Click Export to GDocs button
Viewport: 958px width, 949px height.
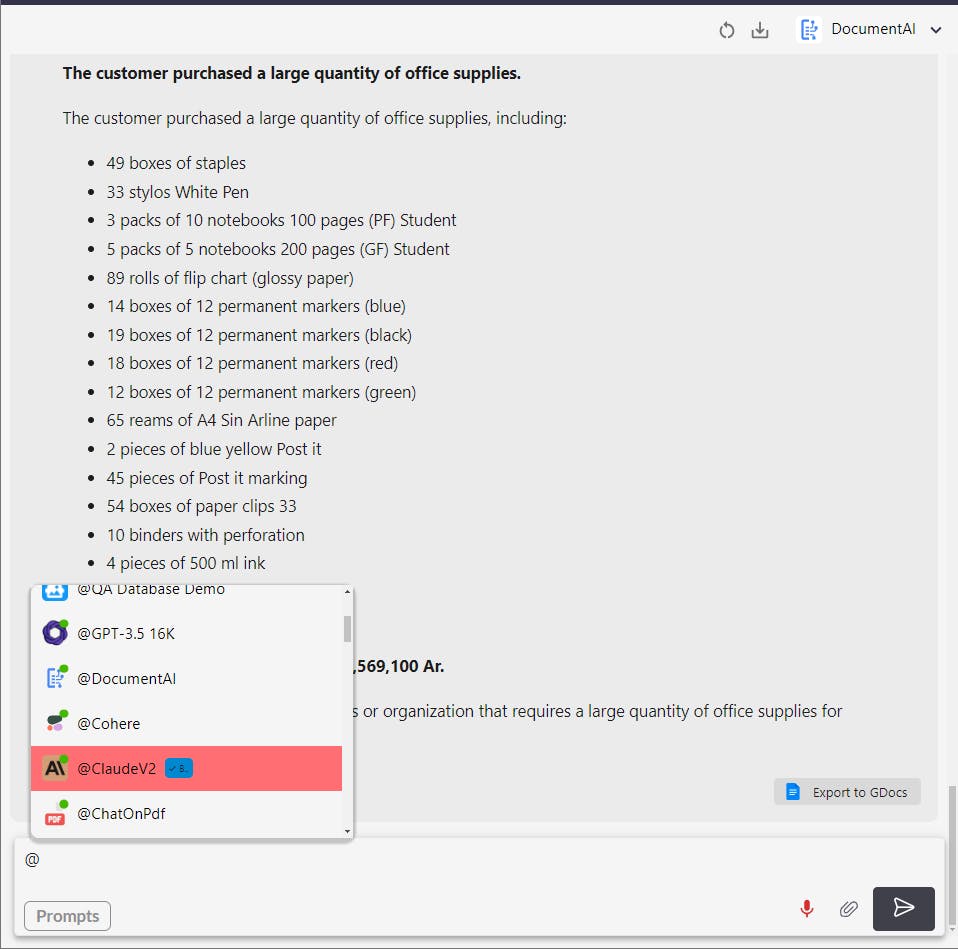point(847,792)
